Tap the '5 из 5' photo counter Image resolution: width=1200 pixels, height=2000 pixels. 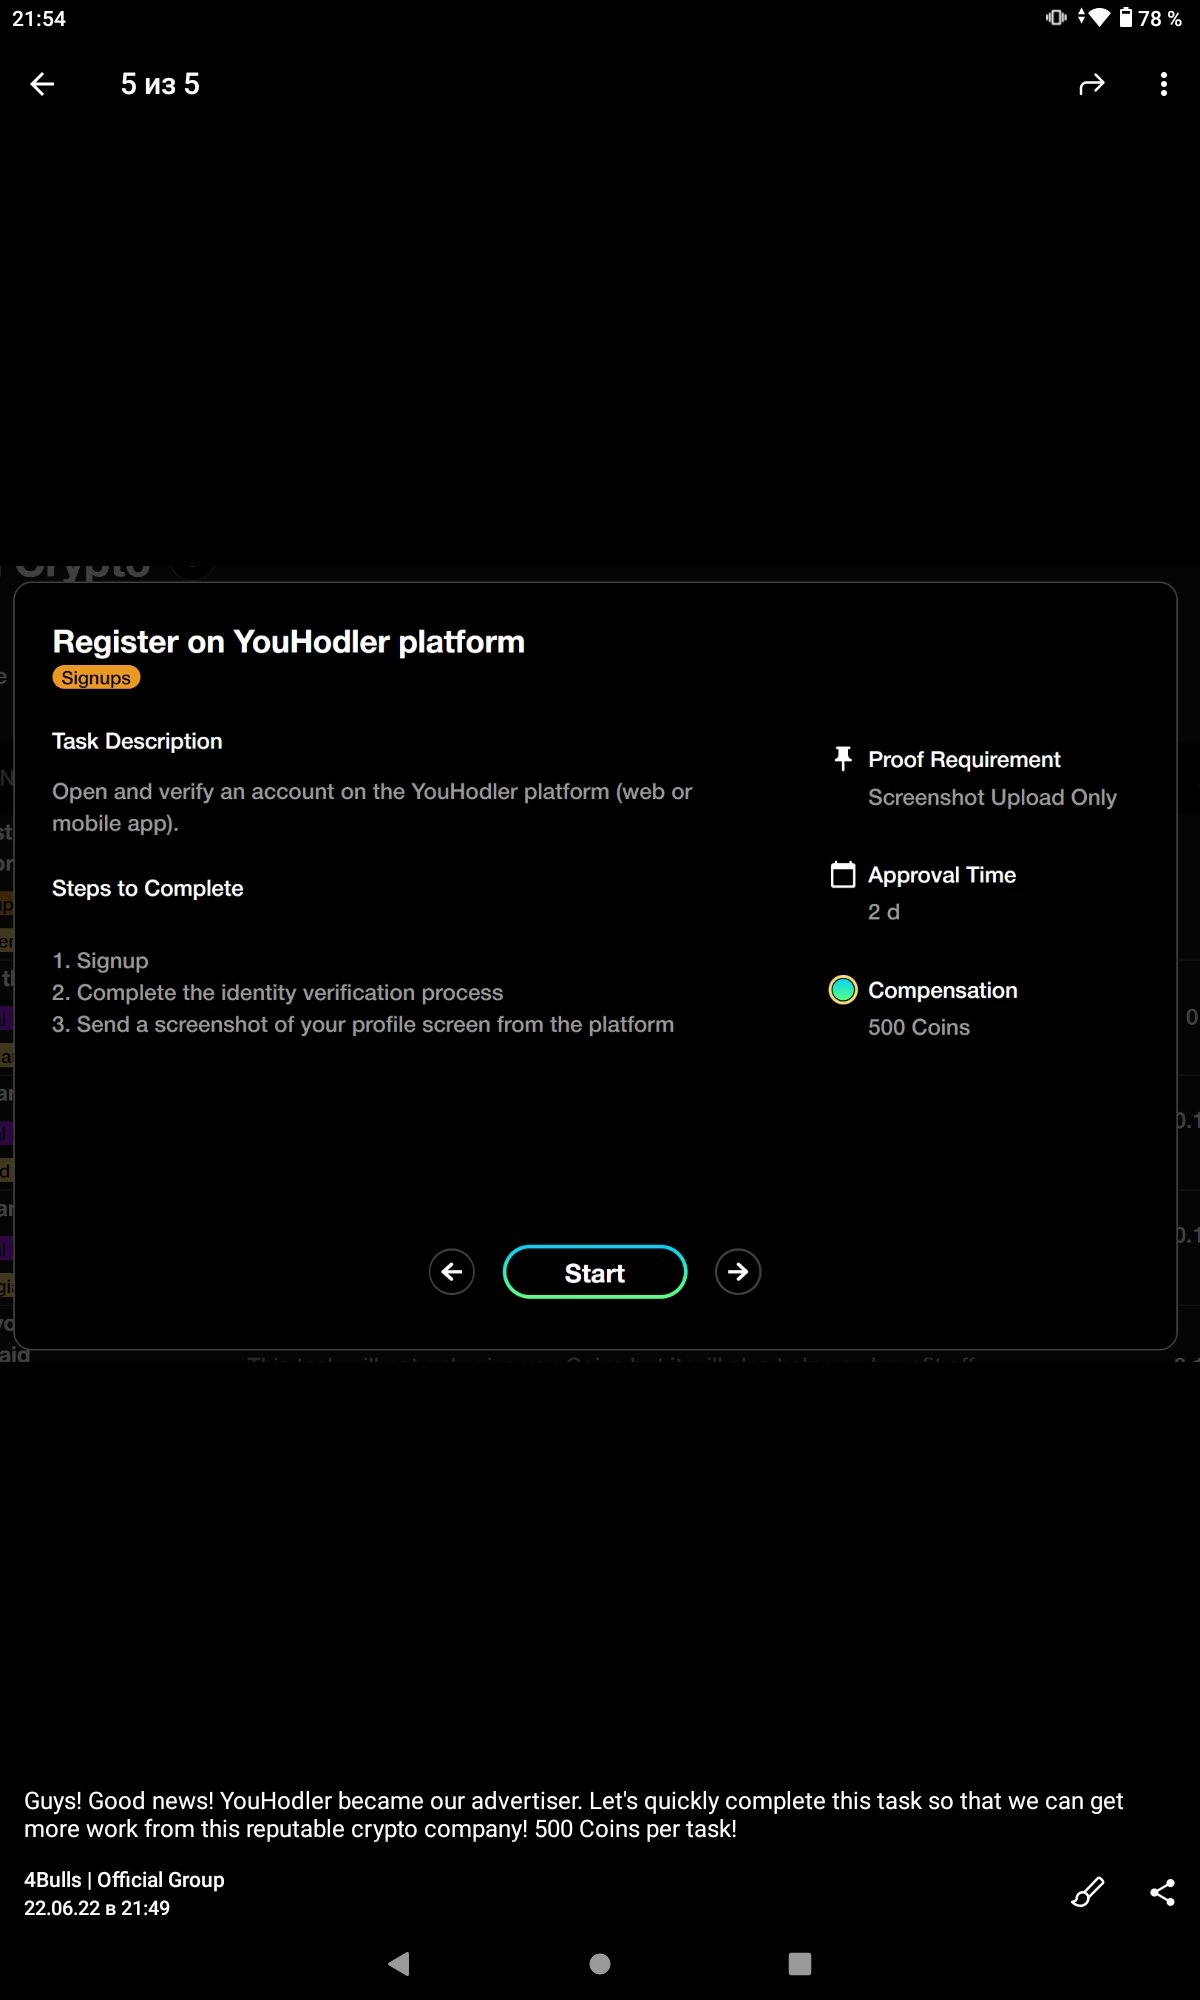pyautogui.click(x=160, y=85)
